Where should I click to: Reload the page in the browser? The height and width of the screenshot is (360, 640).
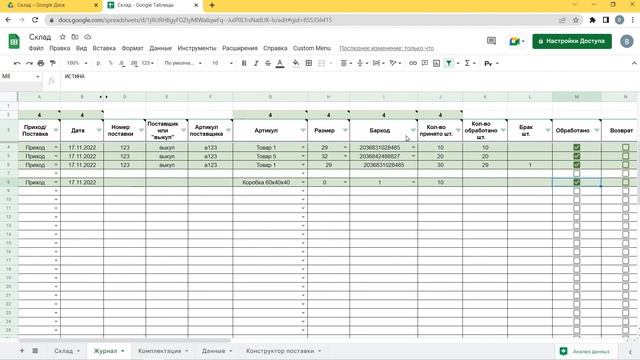coord(35,20)
